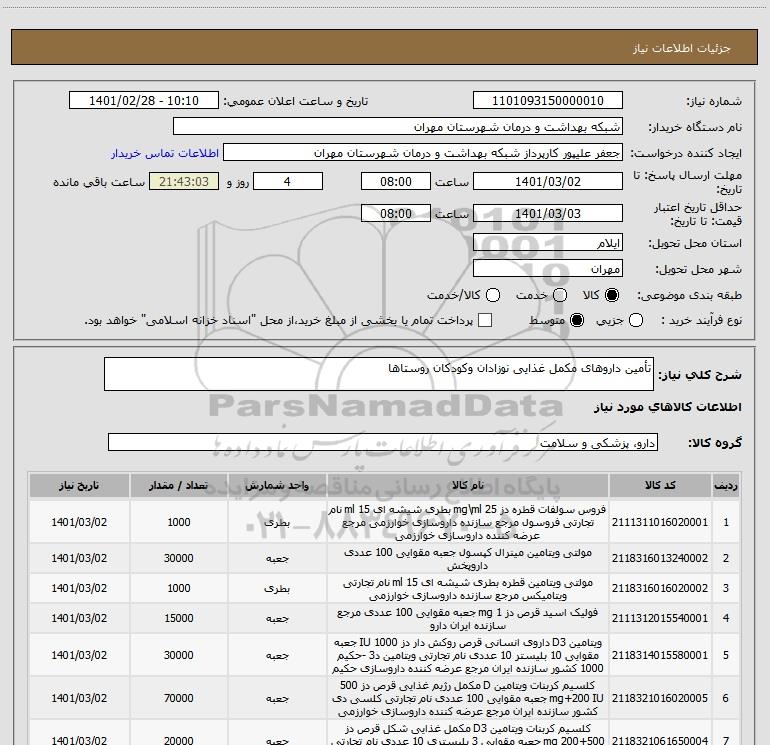770x745 pixels.
Task: Select the کالا/خدمت radio button
Action: pos(493,295)
